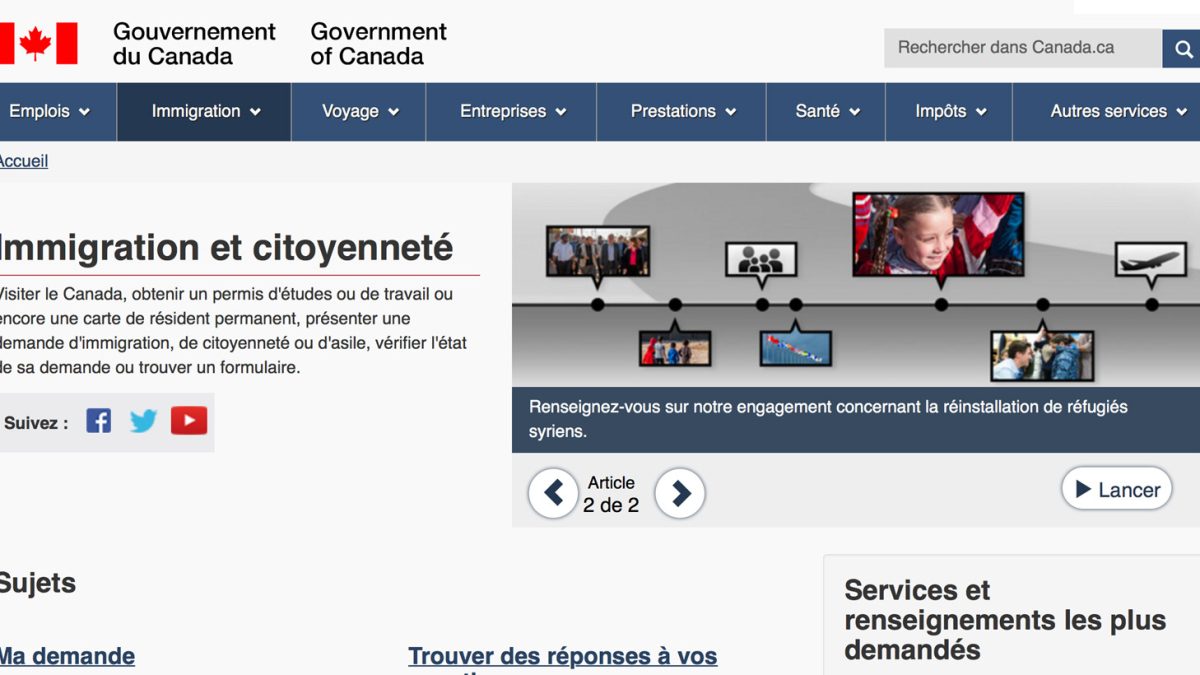
Task: Start carousel with Lancer button
Action: point(1117,490)
